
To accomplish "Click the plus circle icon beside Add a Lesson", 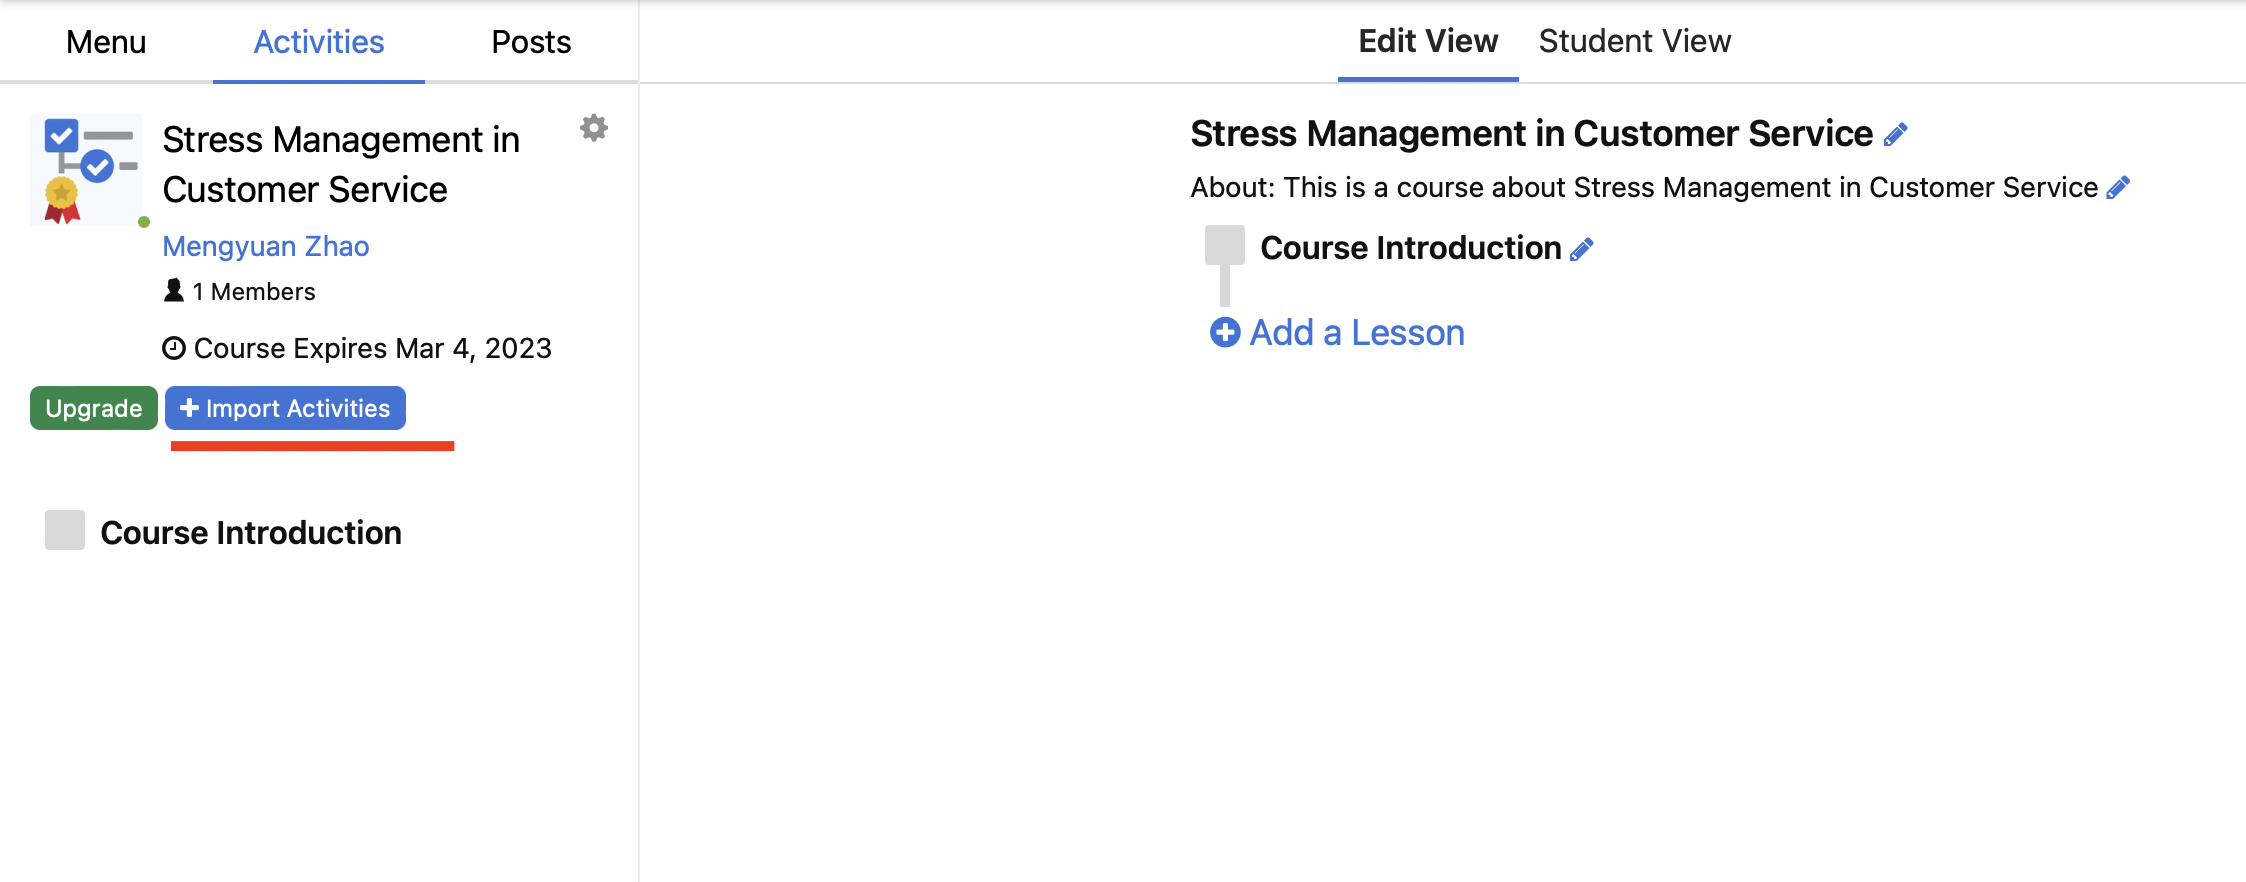I will pos(1225,332).
